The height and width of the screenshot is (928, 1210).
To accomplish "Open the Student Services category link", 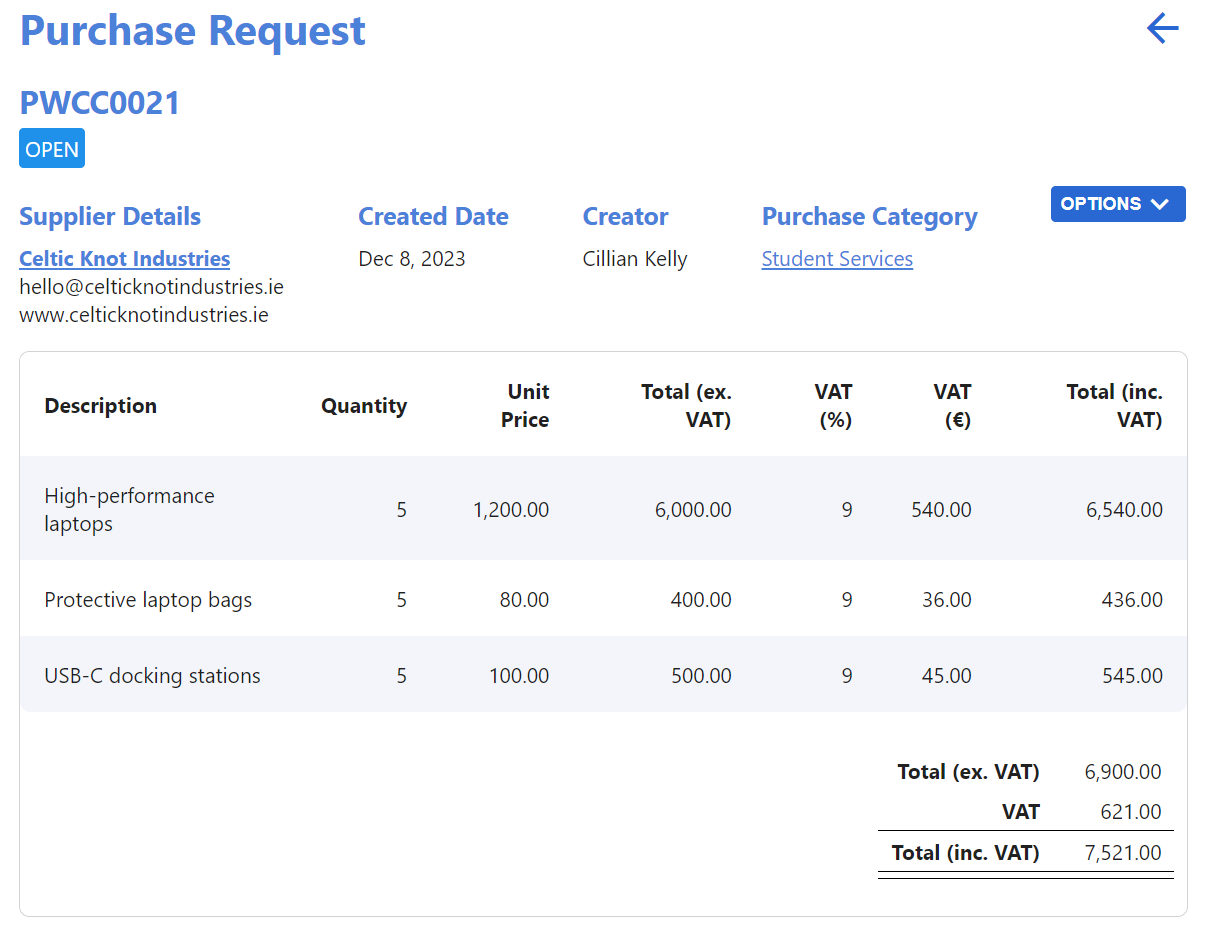I will [x=837, y=259].
